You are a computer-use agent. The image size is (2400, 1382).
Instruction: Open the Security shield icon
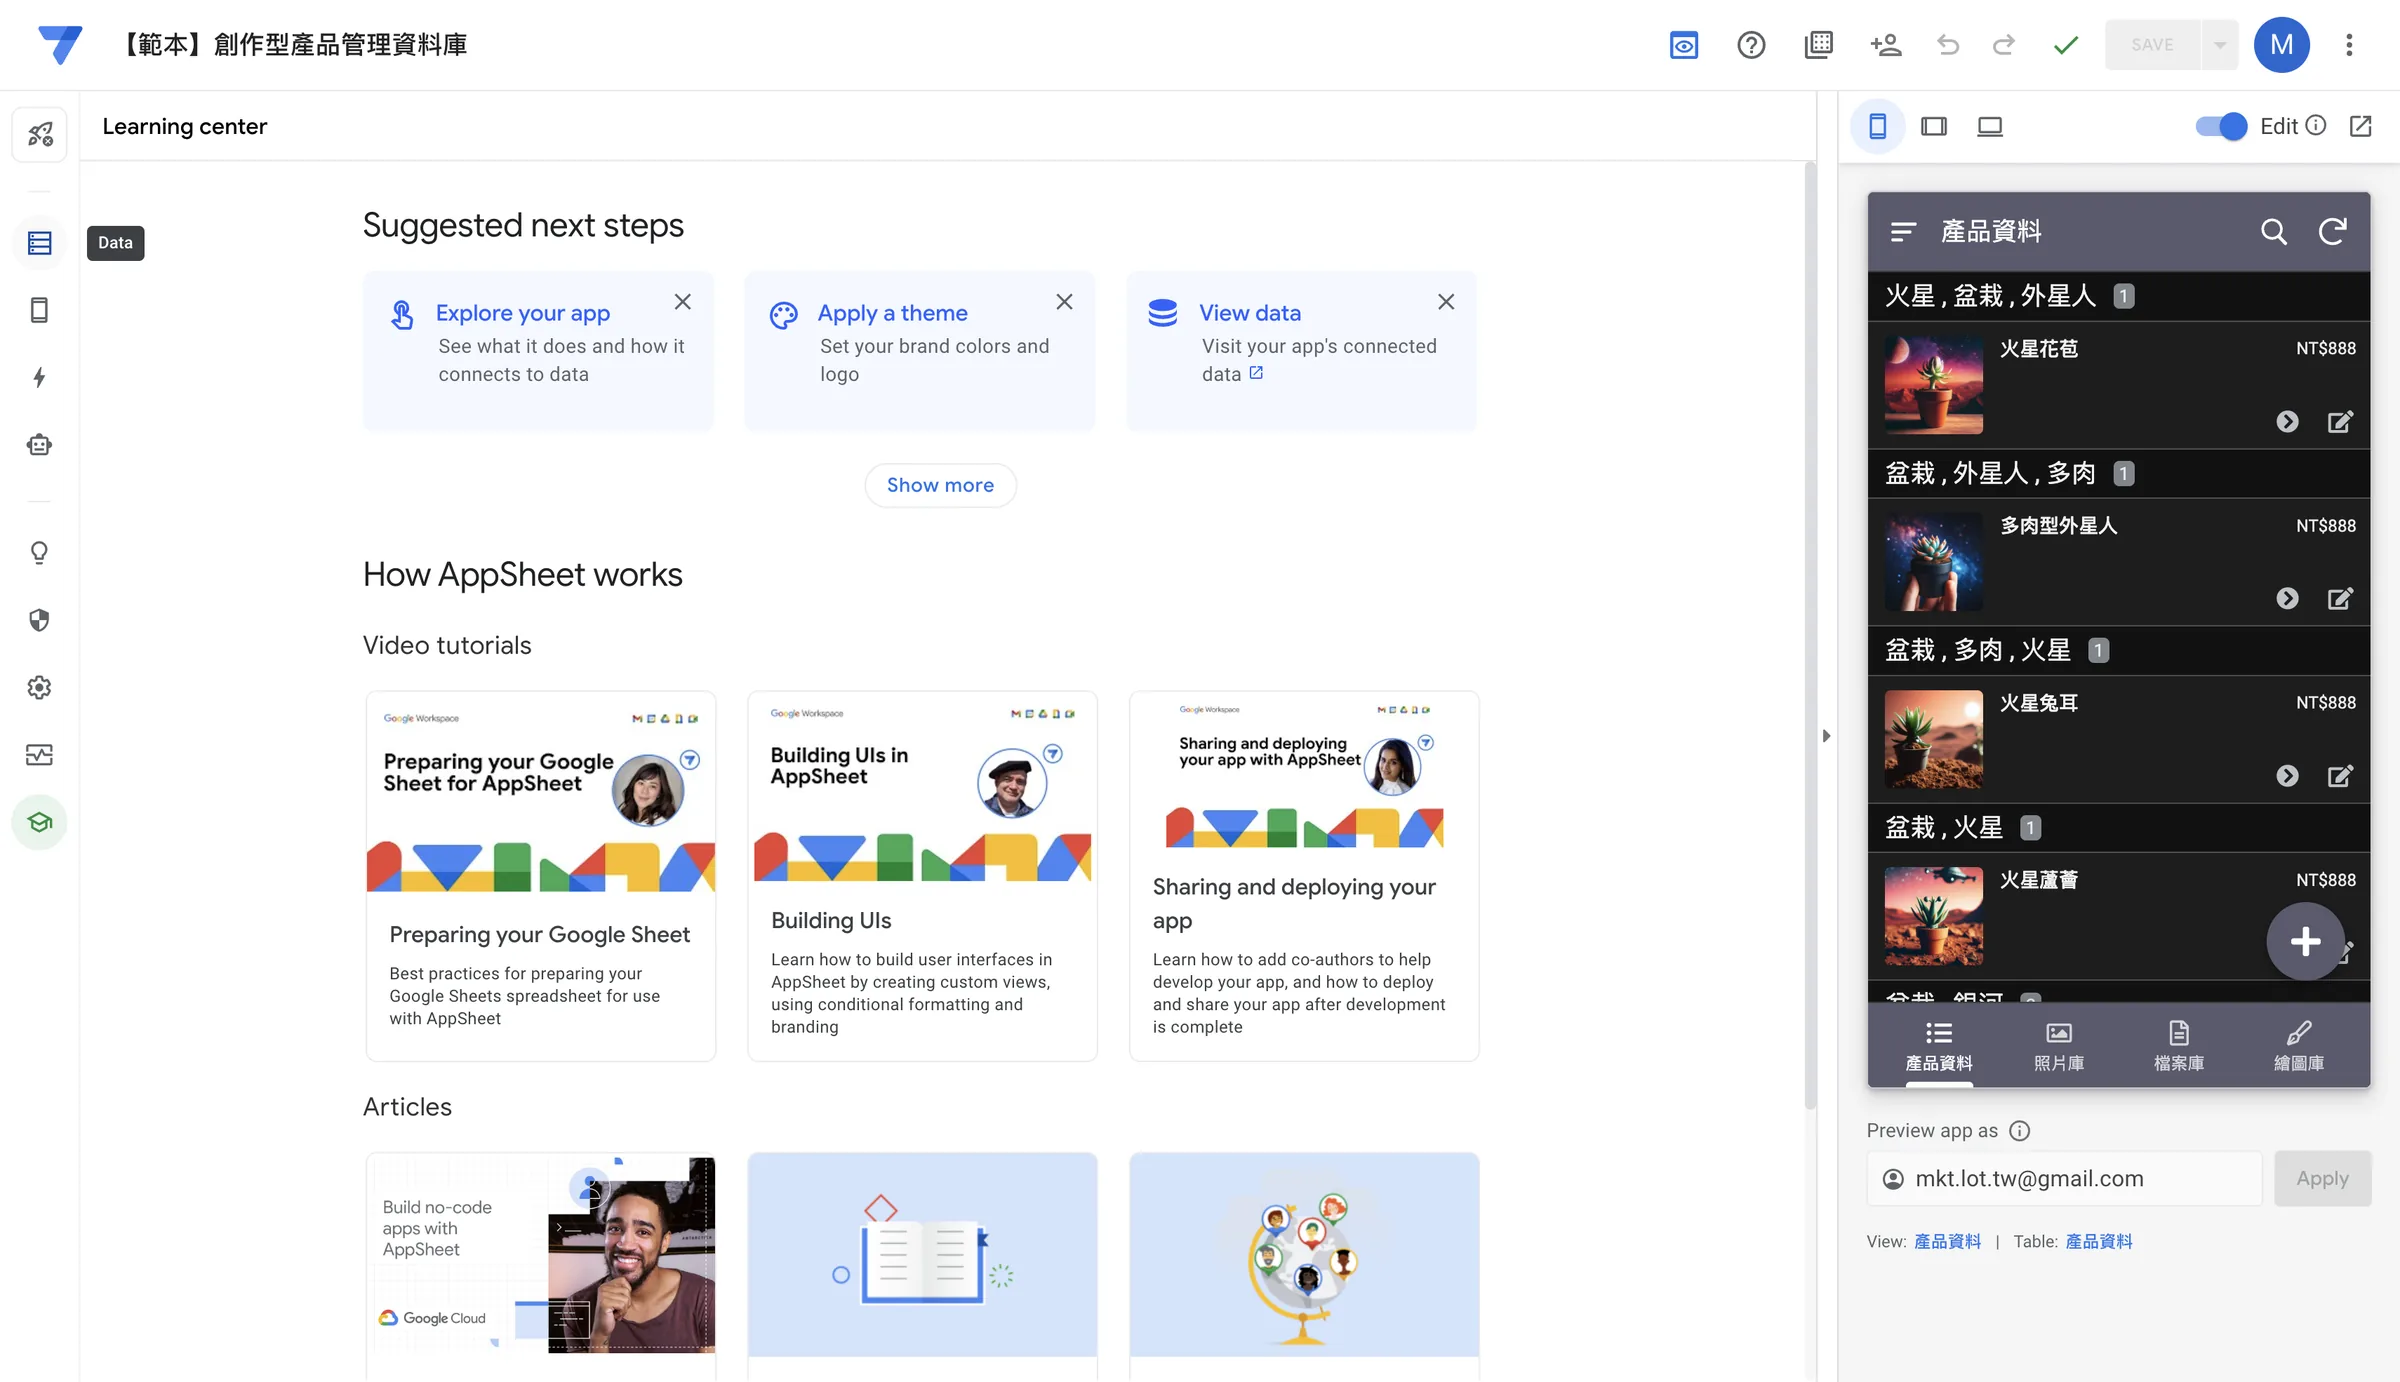pos(39,620)
